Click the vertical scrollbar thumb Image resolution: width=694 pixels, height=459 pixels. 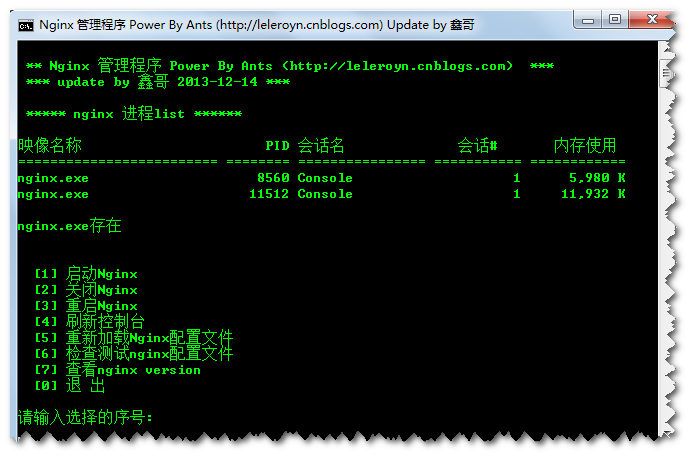pos(665,73)
